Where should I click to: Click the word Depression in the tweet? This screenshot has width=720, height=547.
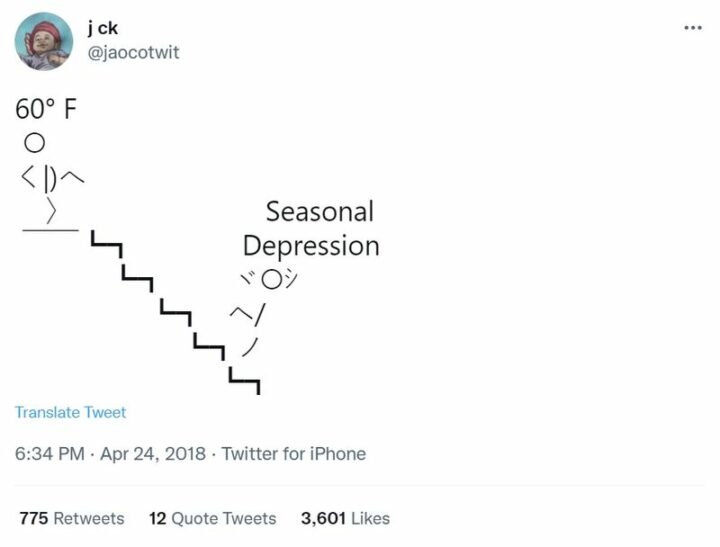pyautogui.click(x=311, y=246)
